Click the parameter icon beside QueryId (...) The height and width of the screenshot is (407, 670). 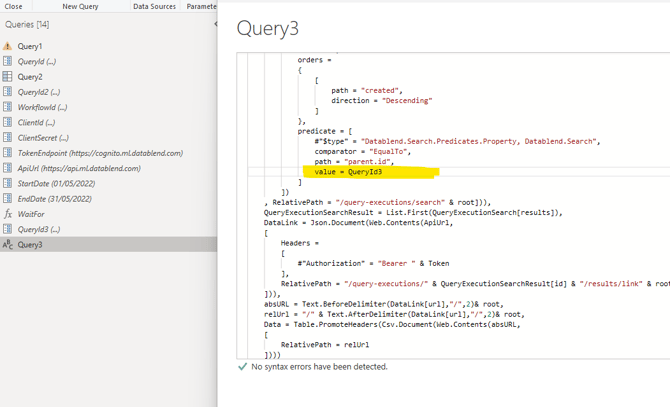pyautogui.click(x=7, y=61)
